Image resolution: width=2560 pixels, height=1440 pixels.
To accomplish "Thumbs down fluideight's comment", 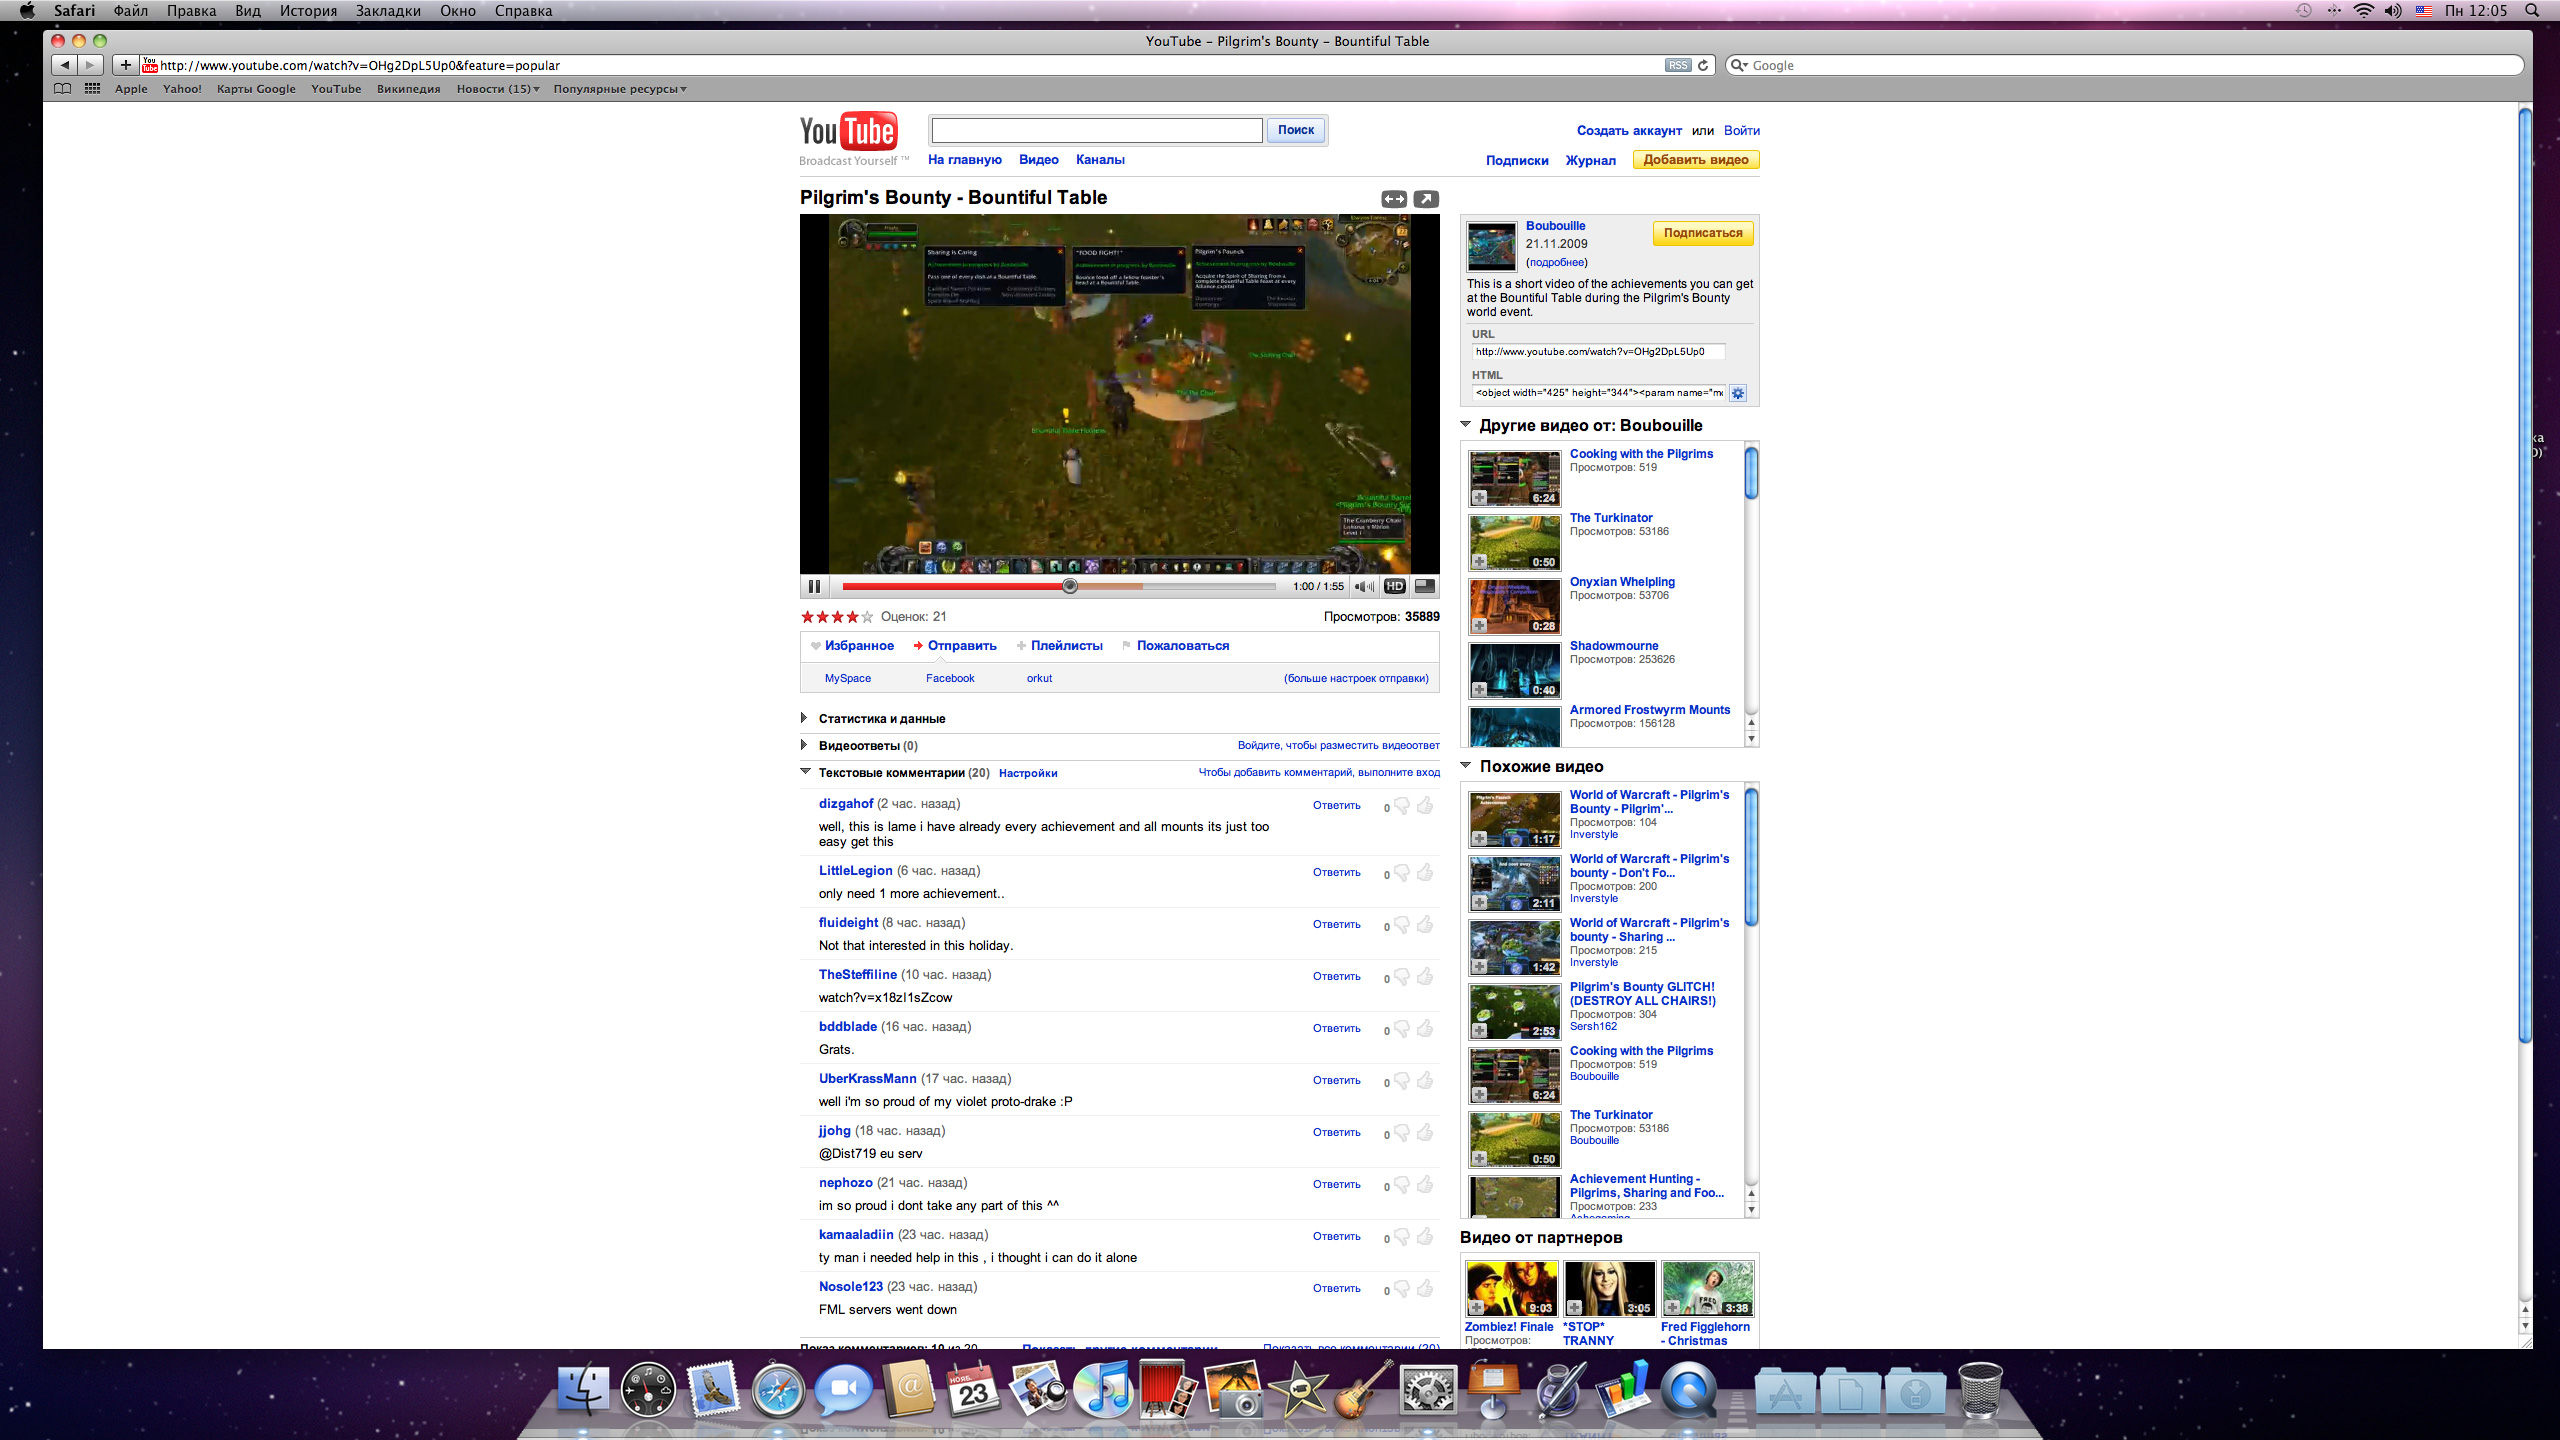I will click(1402, 925).
